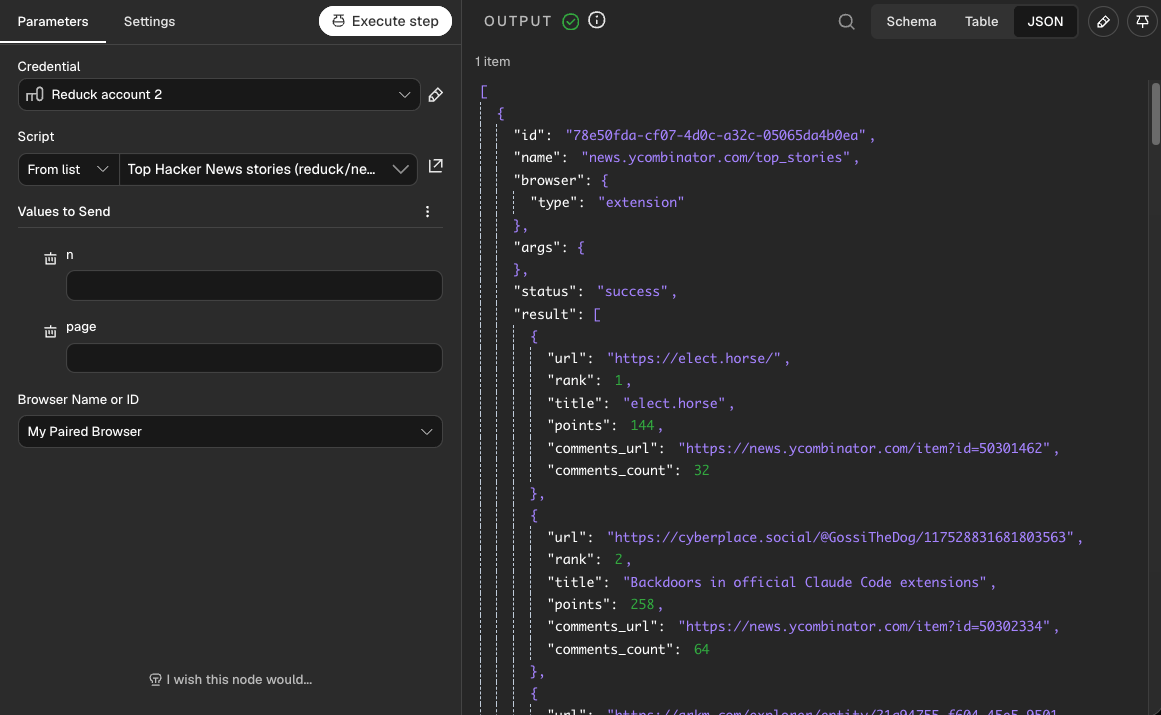Delete the n value field
Viewport: 1161px width, 715px height.
[50, 258]
